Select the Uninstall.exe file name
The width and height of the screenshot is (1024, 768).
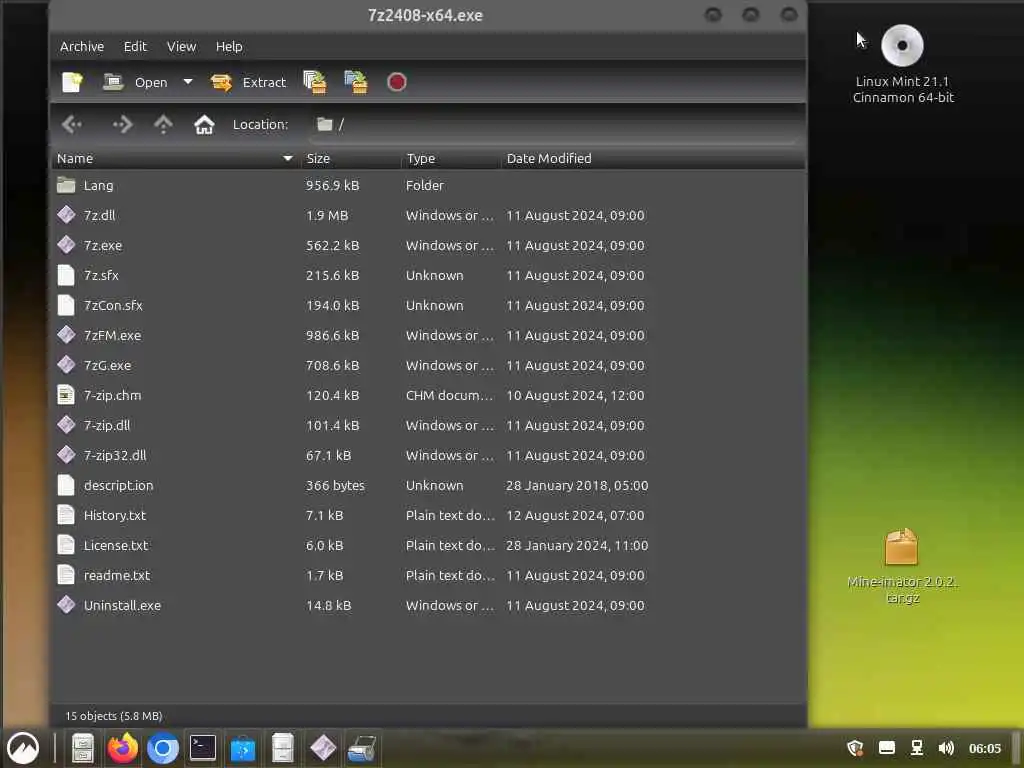pos(122,605)
